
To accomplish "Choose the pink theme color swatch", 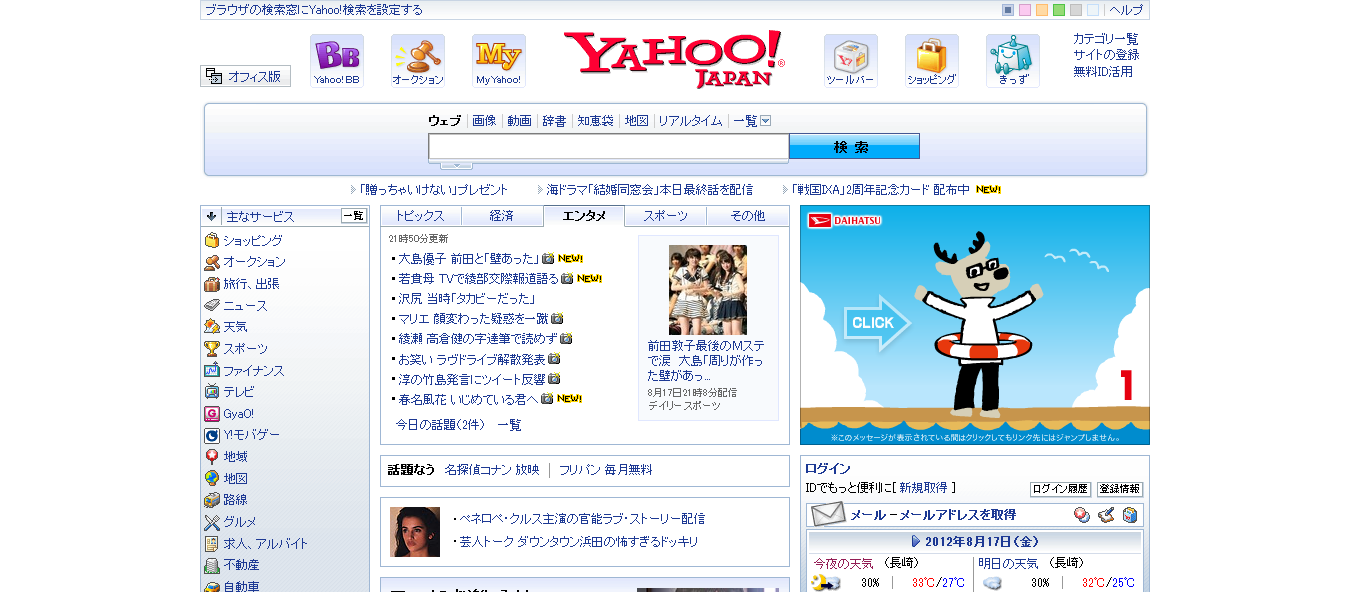I will tap(1025, 10).
